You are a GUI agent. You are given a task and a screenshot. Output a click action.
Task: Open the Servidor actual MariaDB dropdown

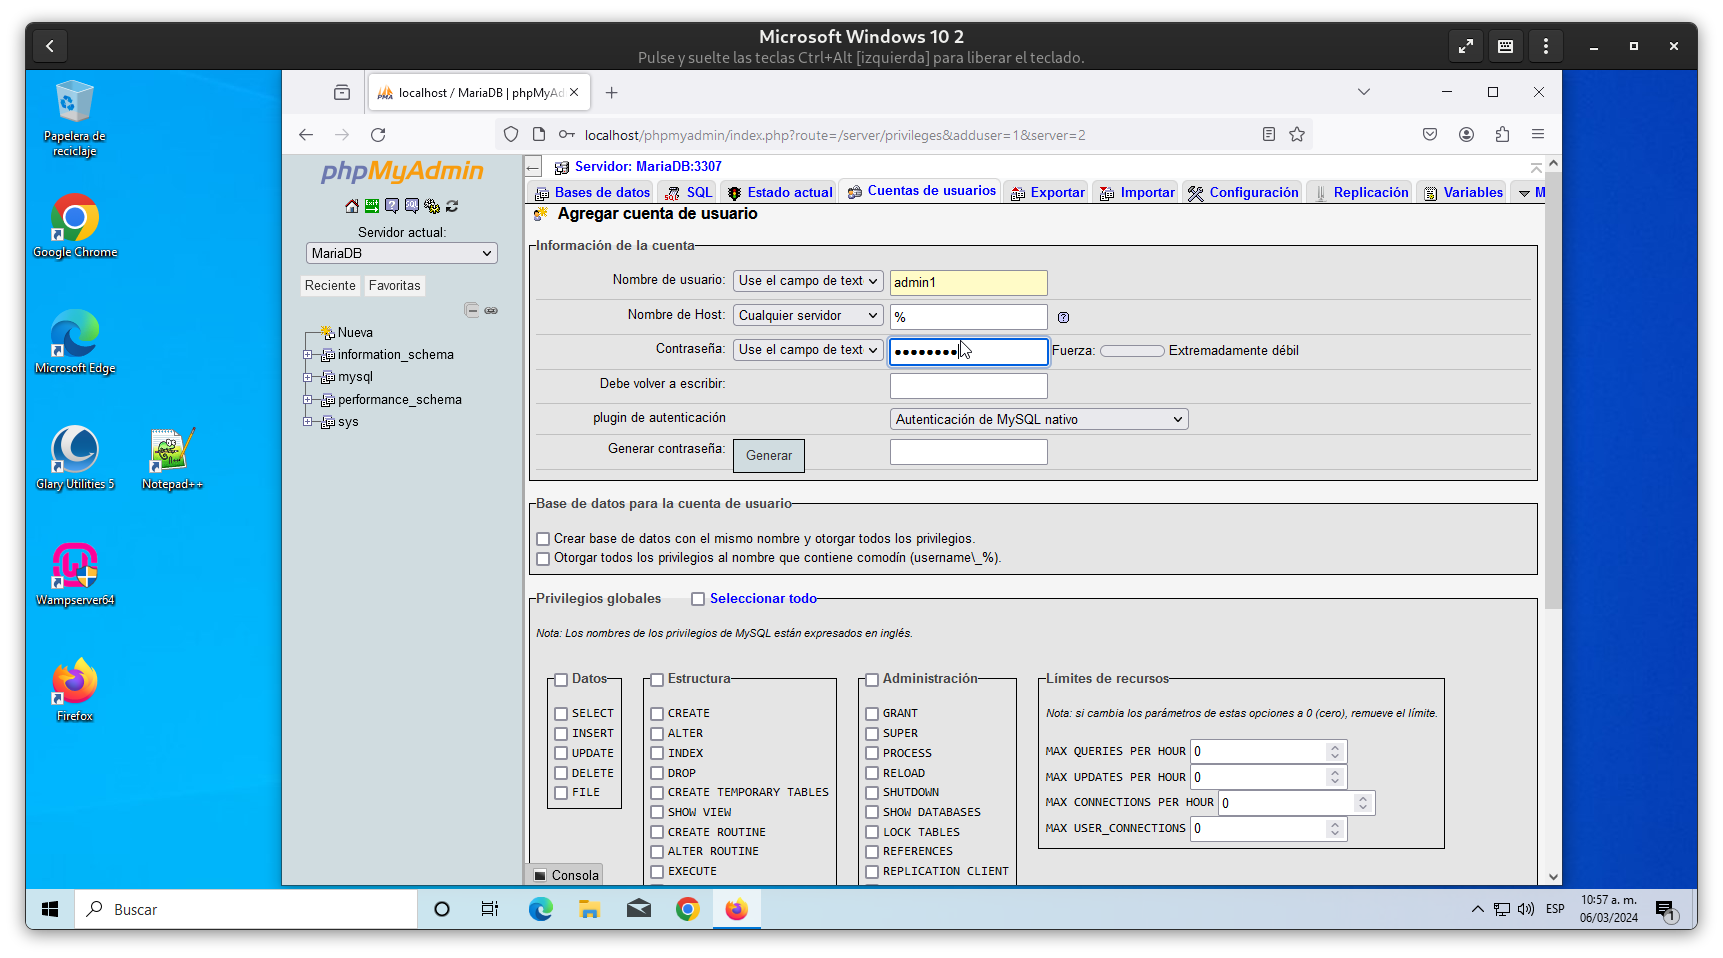(401, 254)
